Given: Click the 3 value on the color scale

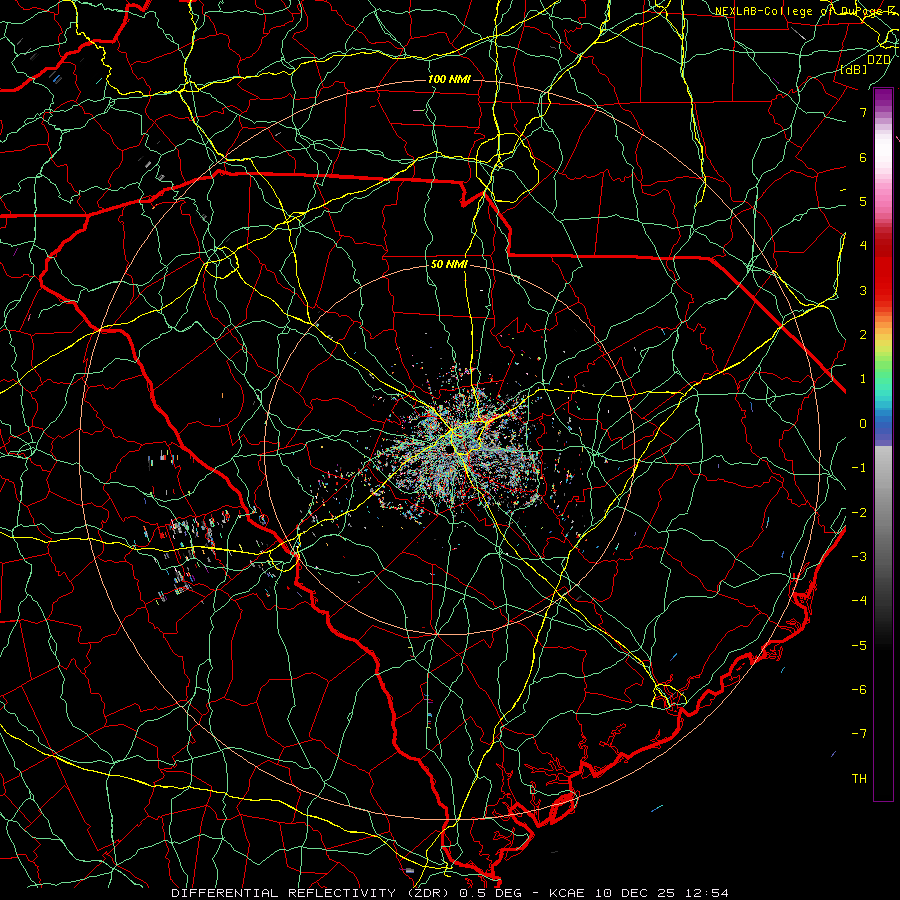Looking at the screenshot, I should (863, 290).
